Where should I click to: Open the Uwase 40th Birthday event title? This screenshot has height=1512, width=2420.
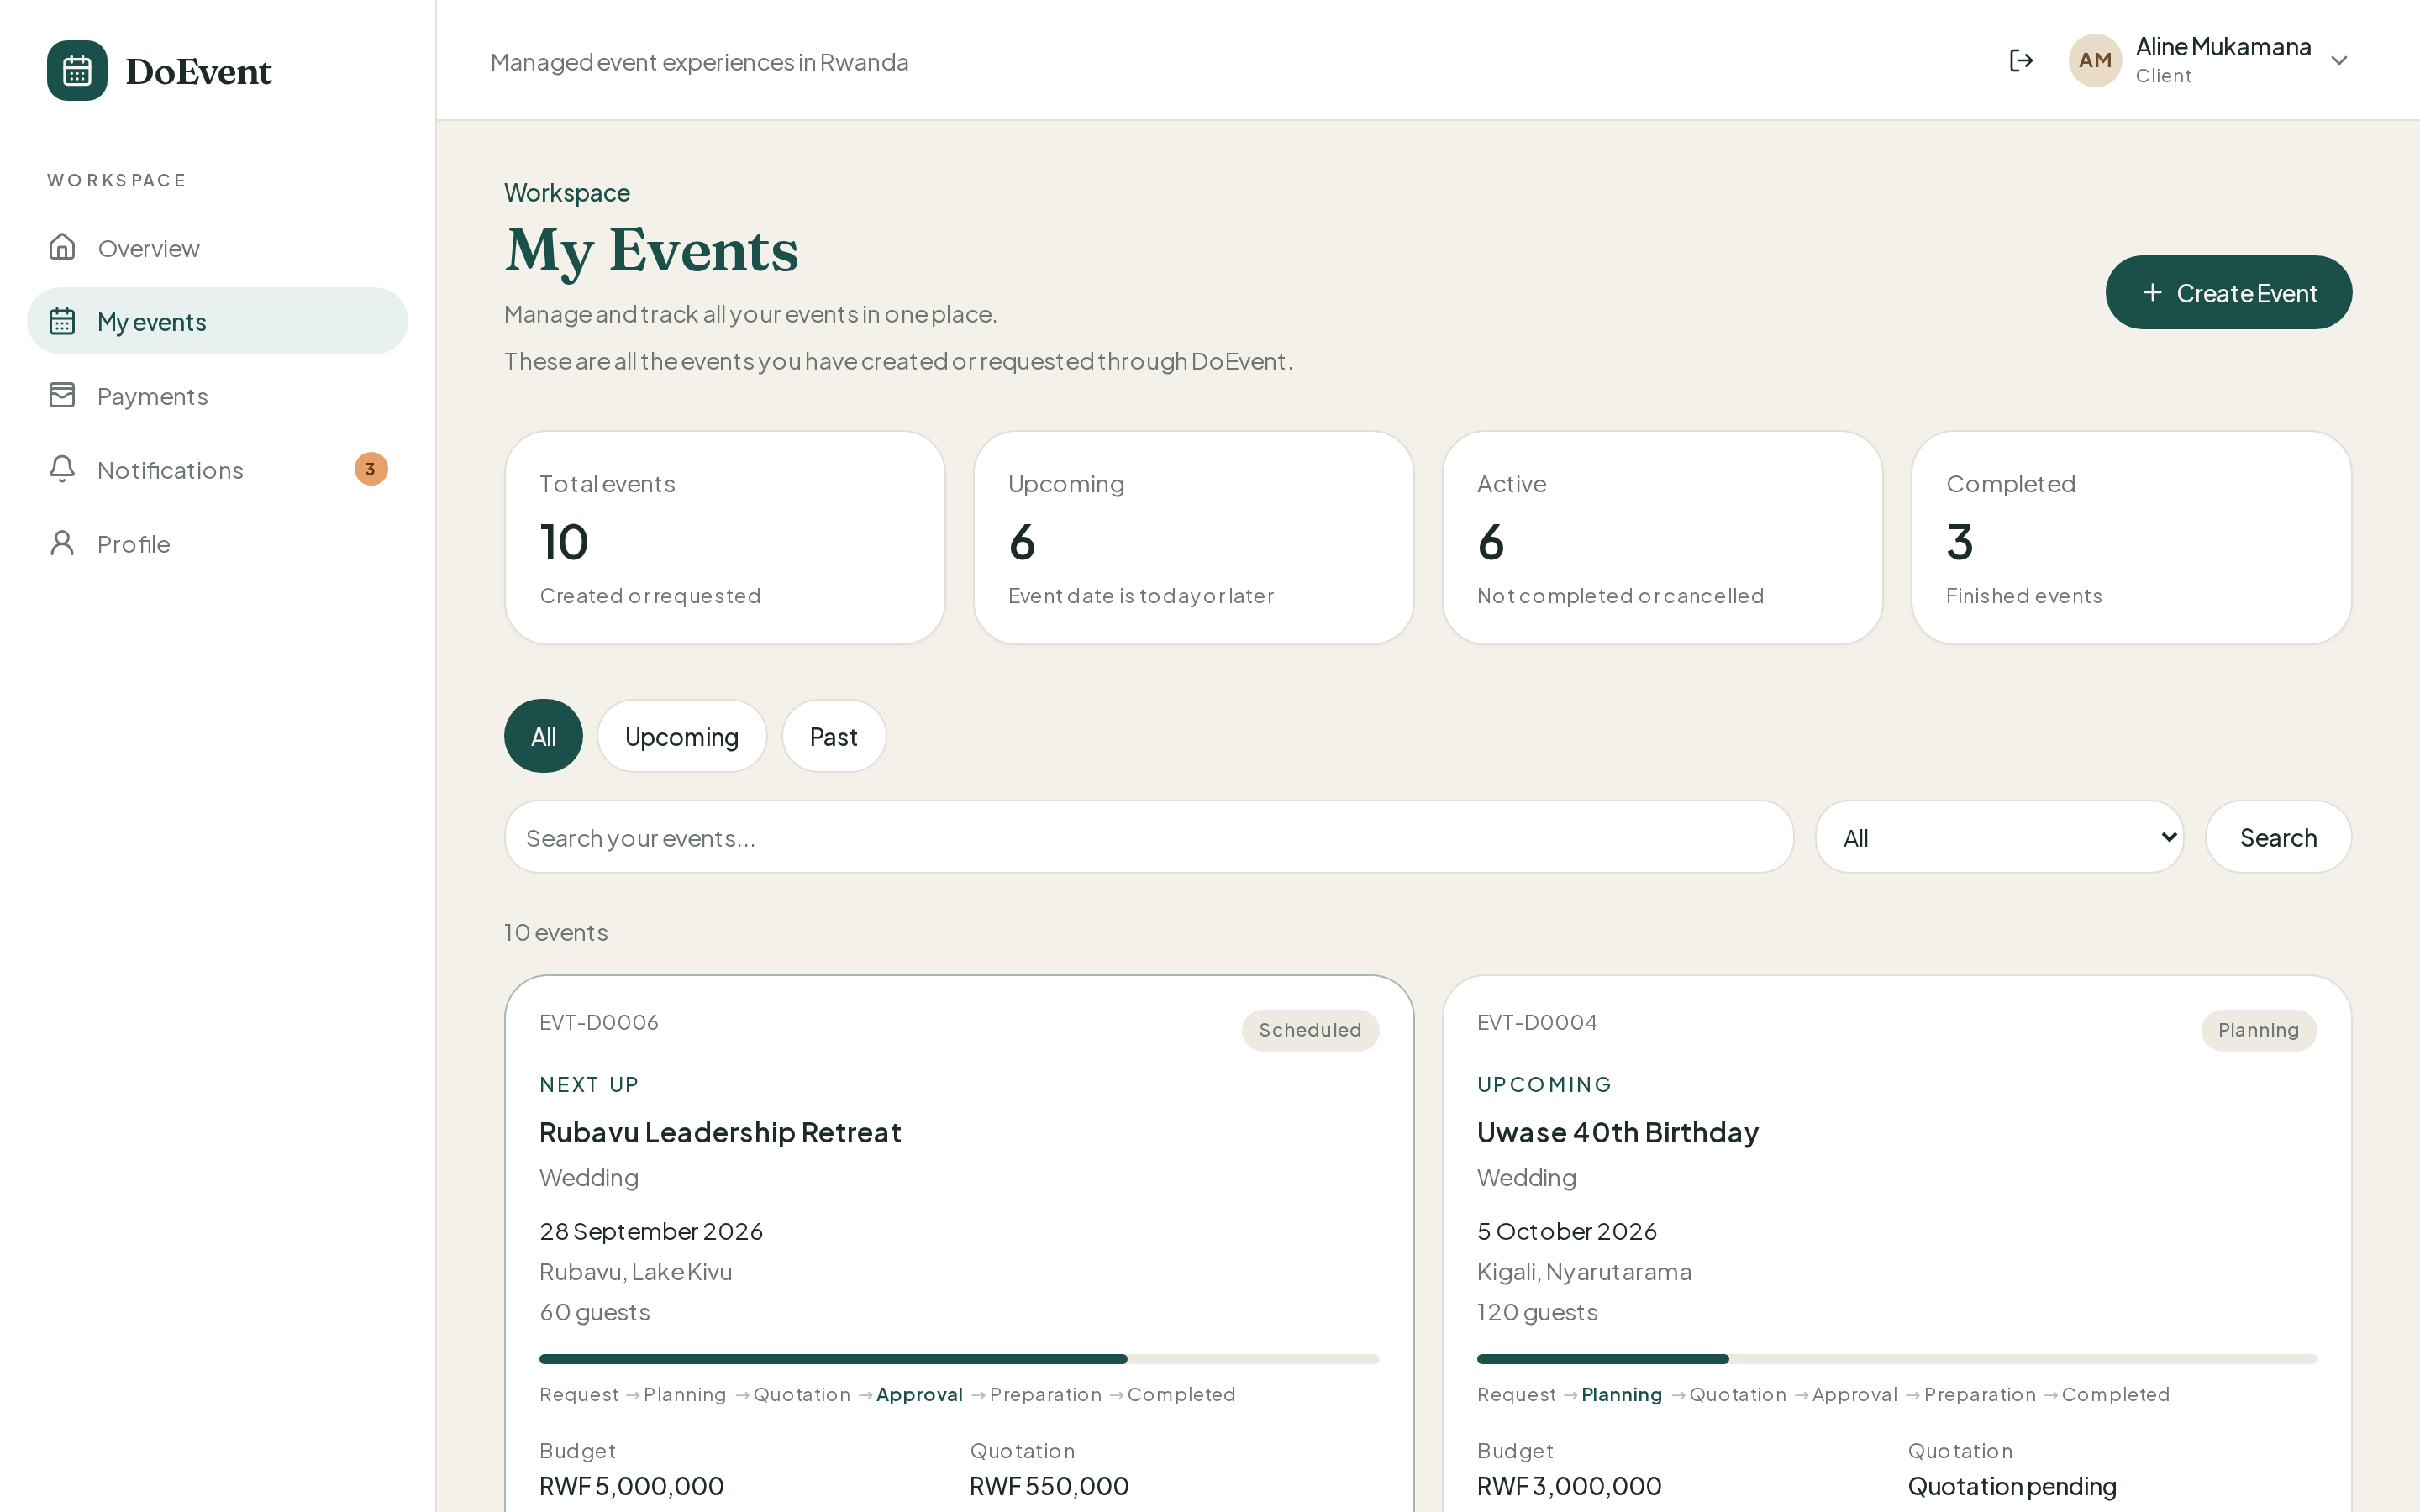[1618, 1132]
